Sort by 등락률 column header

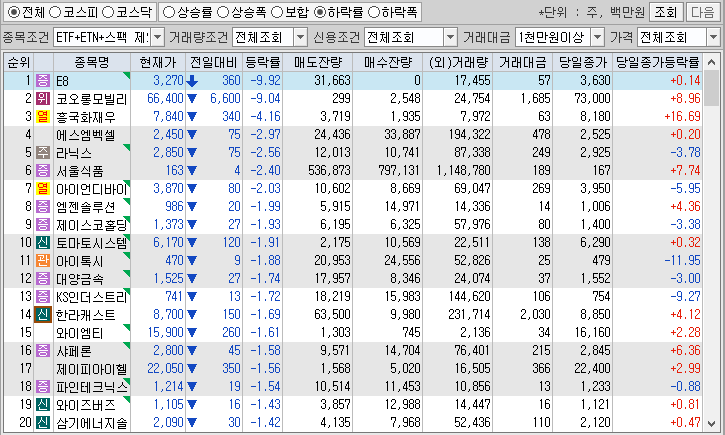(x=263, y=62)
